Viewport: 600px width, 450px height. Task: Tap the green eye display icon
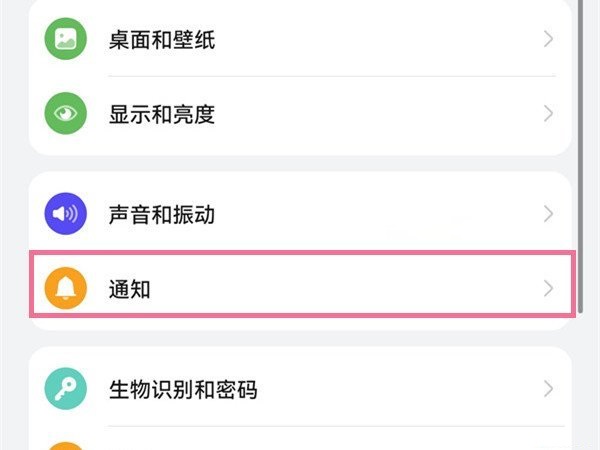67,114
